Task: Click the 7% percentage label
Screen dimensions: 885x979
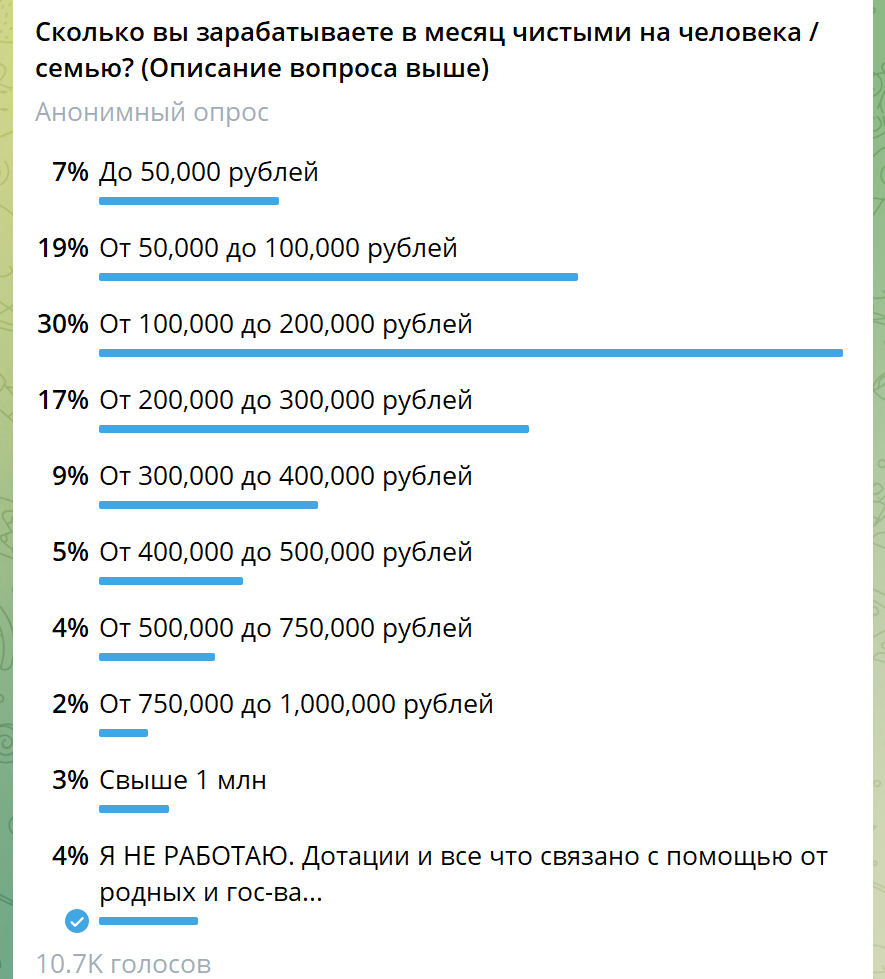Action: (70, 172)
